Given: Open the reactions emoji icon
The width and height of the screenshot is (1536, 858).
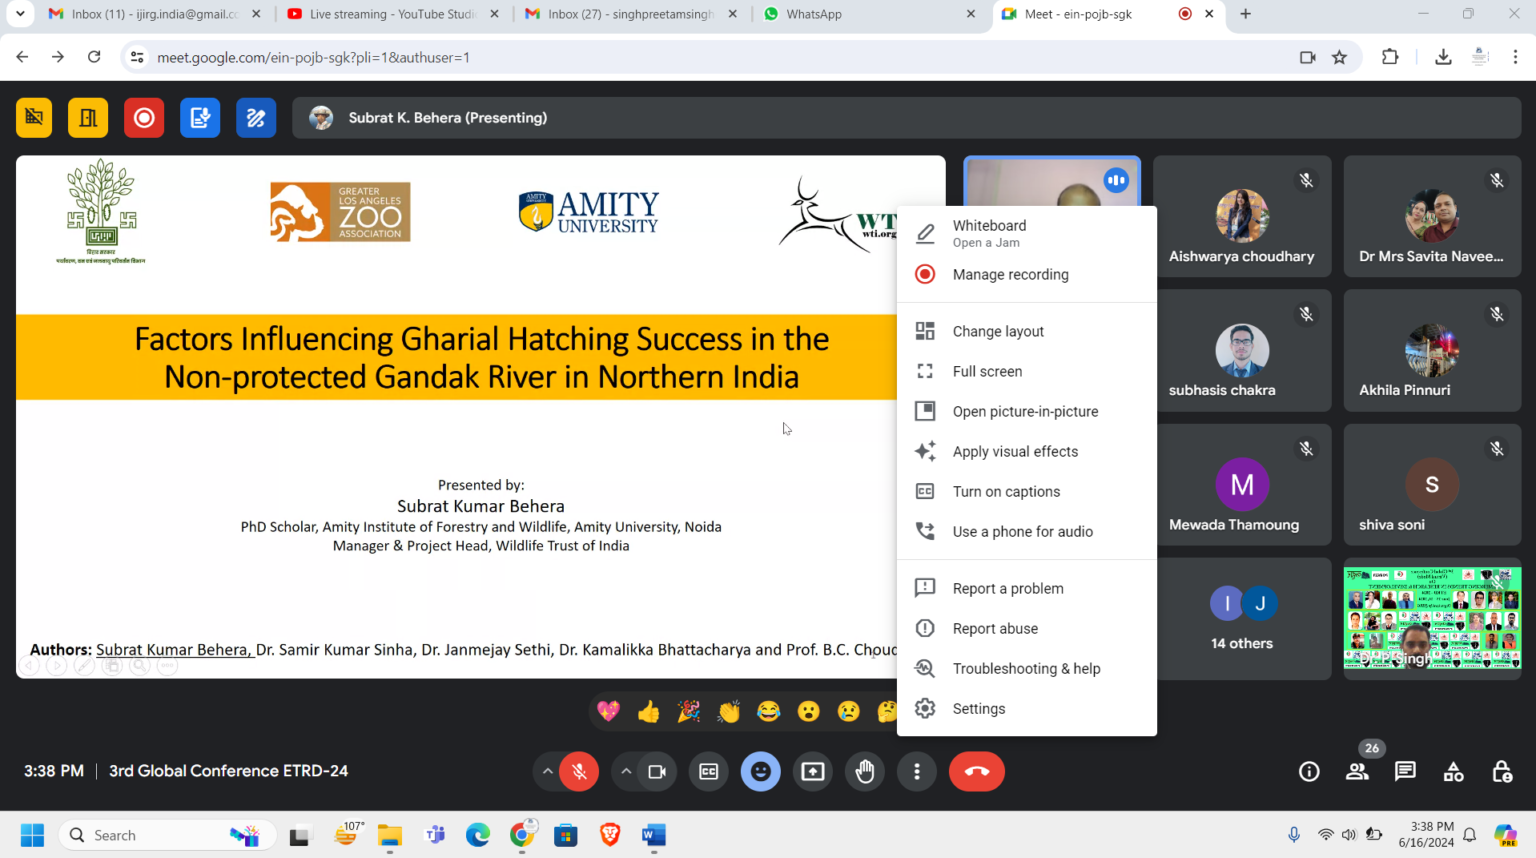Looking at the screenshot, I should tap(760, 771).
